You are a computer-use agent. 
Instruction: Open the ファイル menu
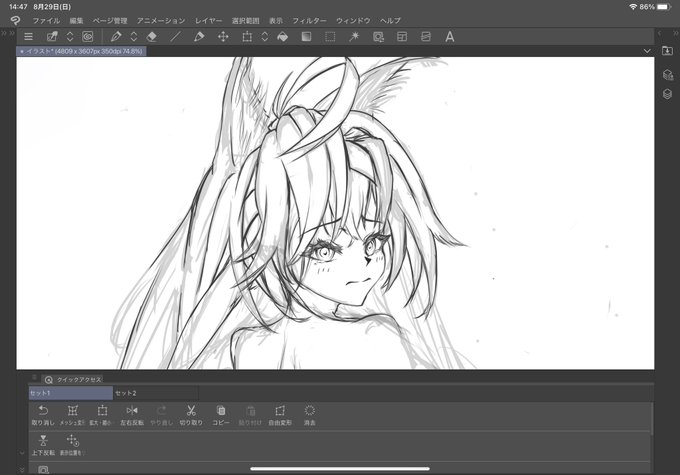[46, 20]
